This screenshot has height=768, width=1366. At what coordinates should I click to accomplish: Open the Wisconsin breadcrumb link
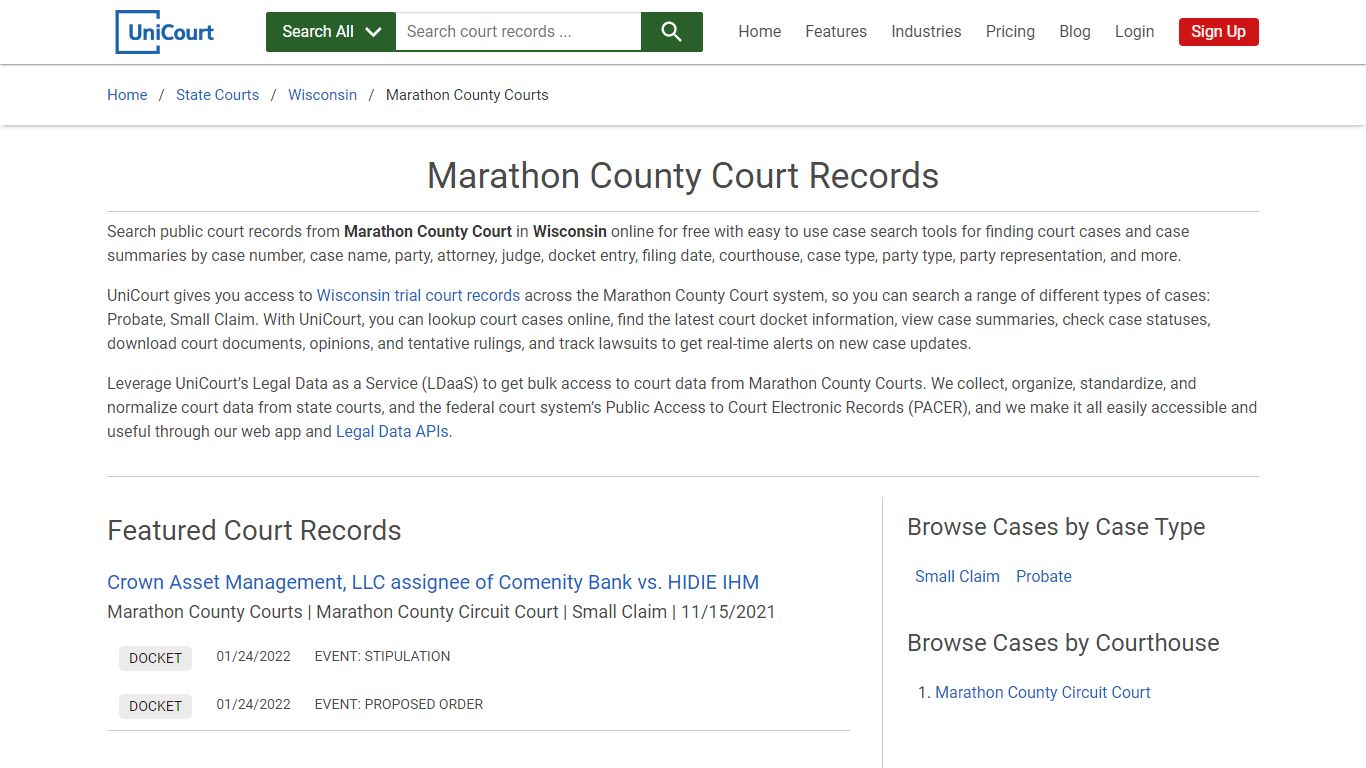322,95
